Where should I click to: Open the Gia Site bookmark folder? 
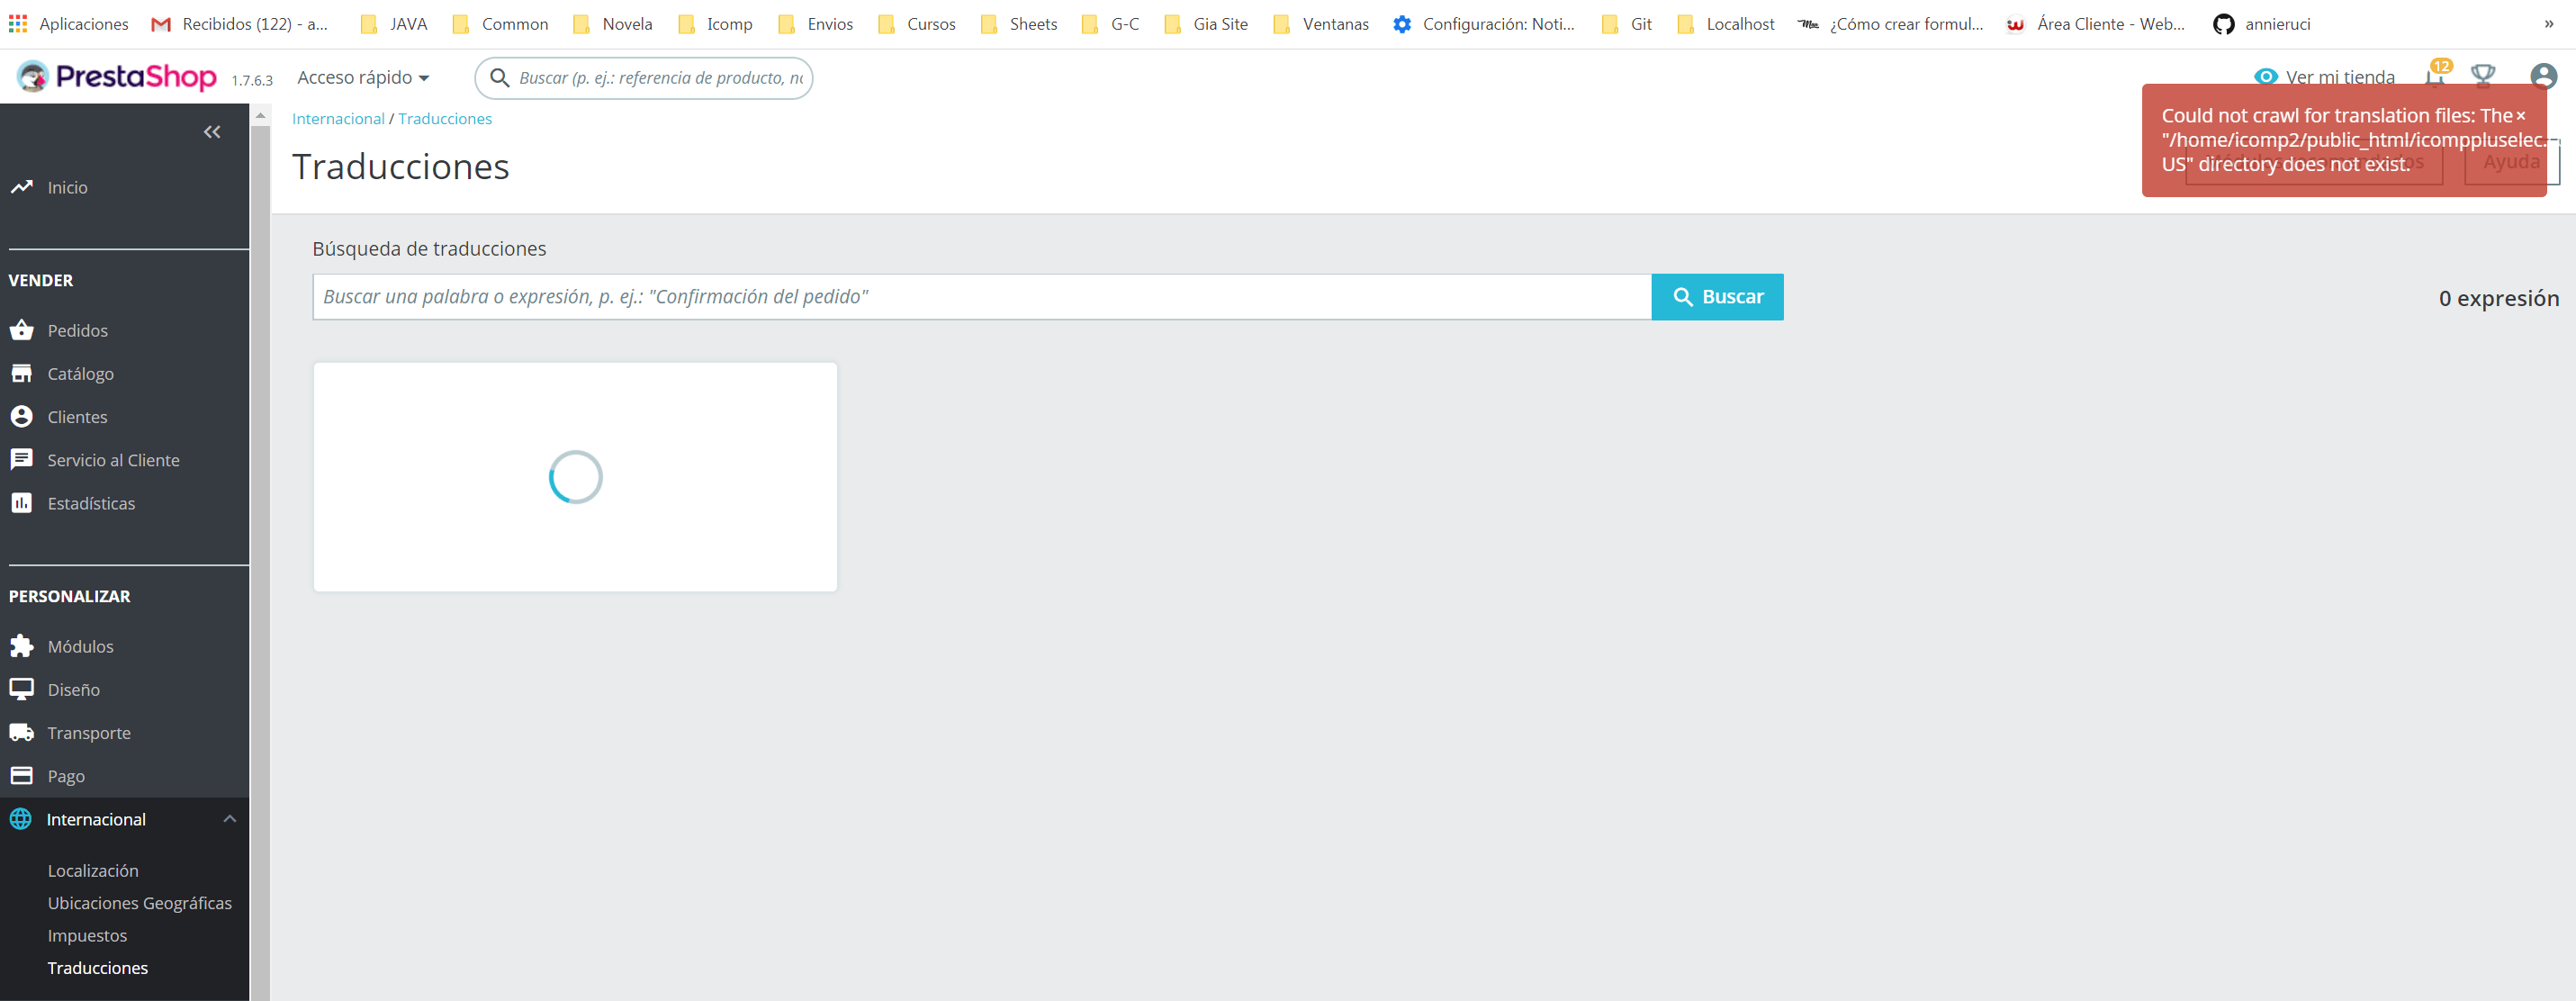1206,23
